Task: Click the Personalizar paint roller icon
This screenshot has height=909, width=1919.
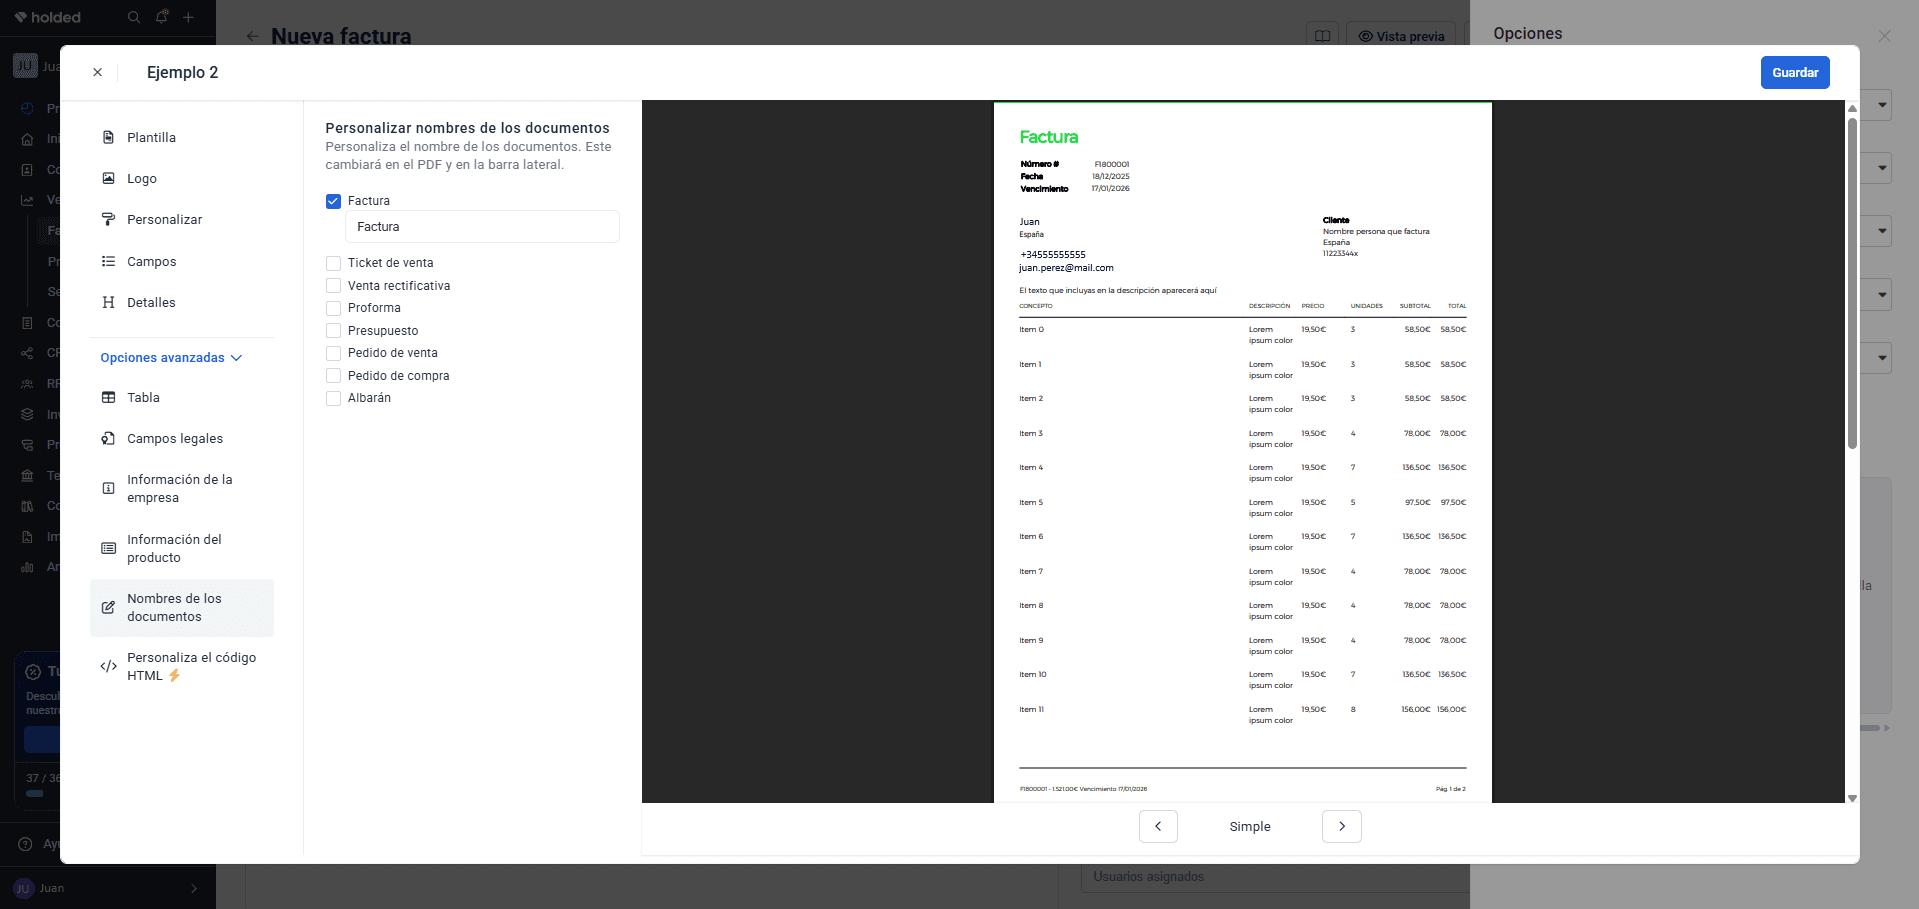Action: pos(108,219)
